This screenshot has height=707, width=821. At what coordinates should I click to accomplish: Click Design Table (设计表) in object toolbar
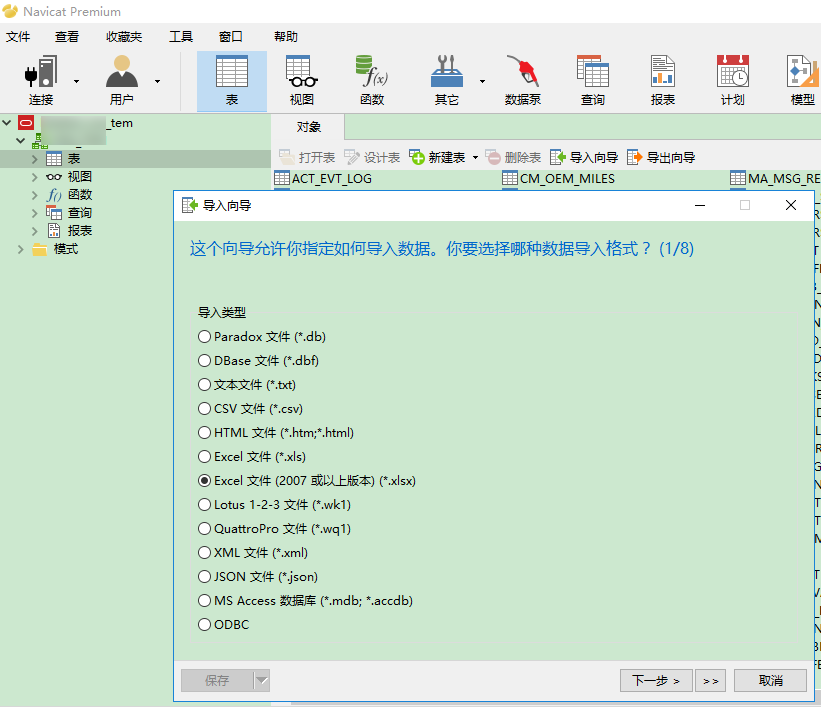(x=372, y=157)
